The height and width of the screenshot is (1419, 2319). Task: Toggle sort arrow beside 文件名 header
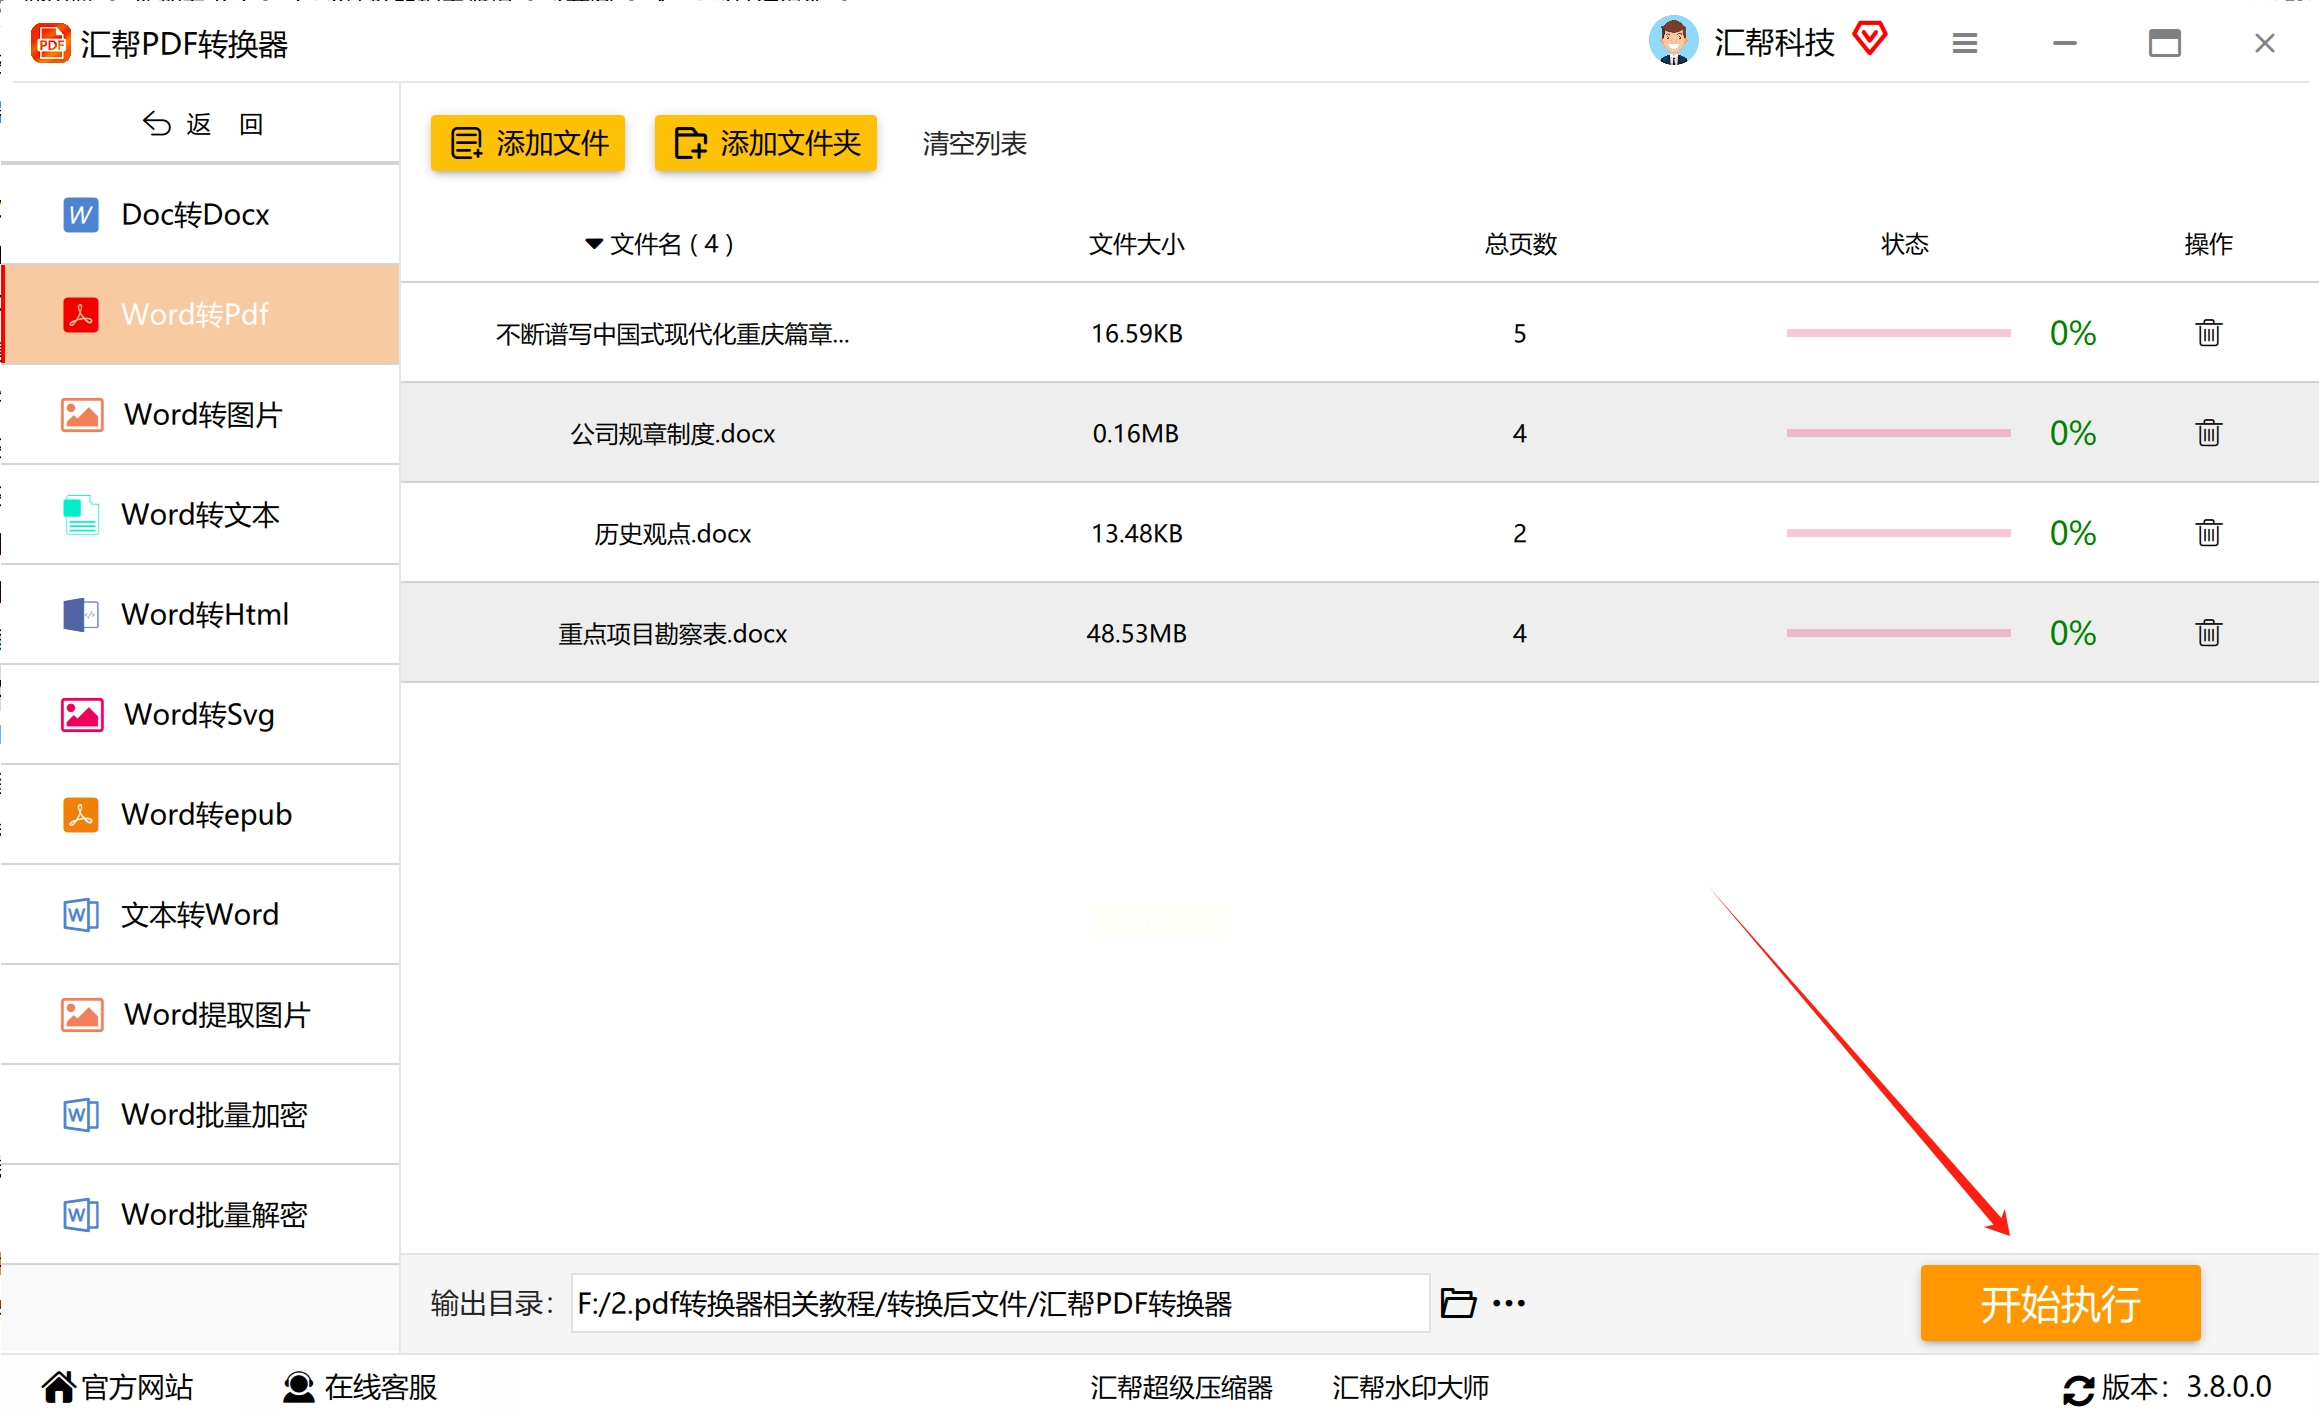click(593, 244)
